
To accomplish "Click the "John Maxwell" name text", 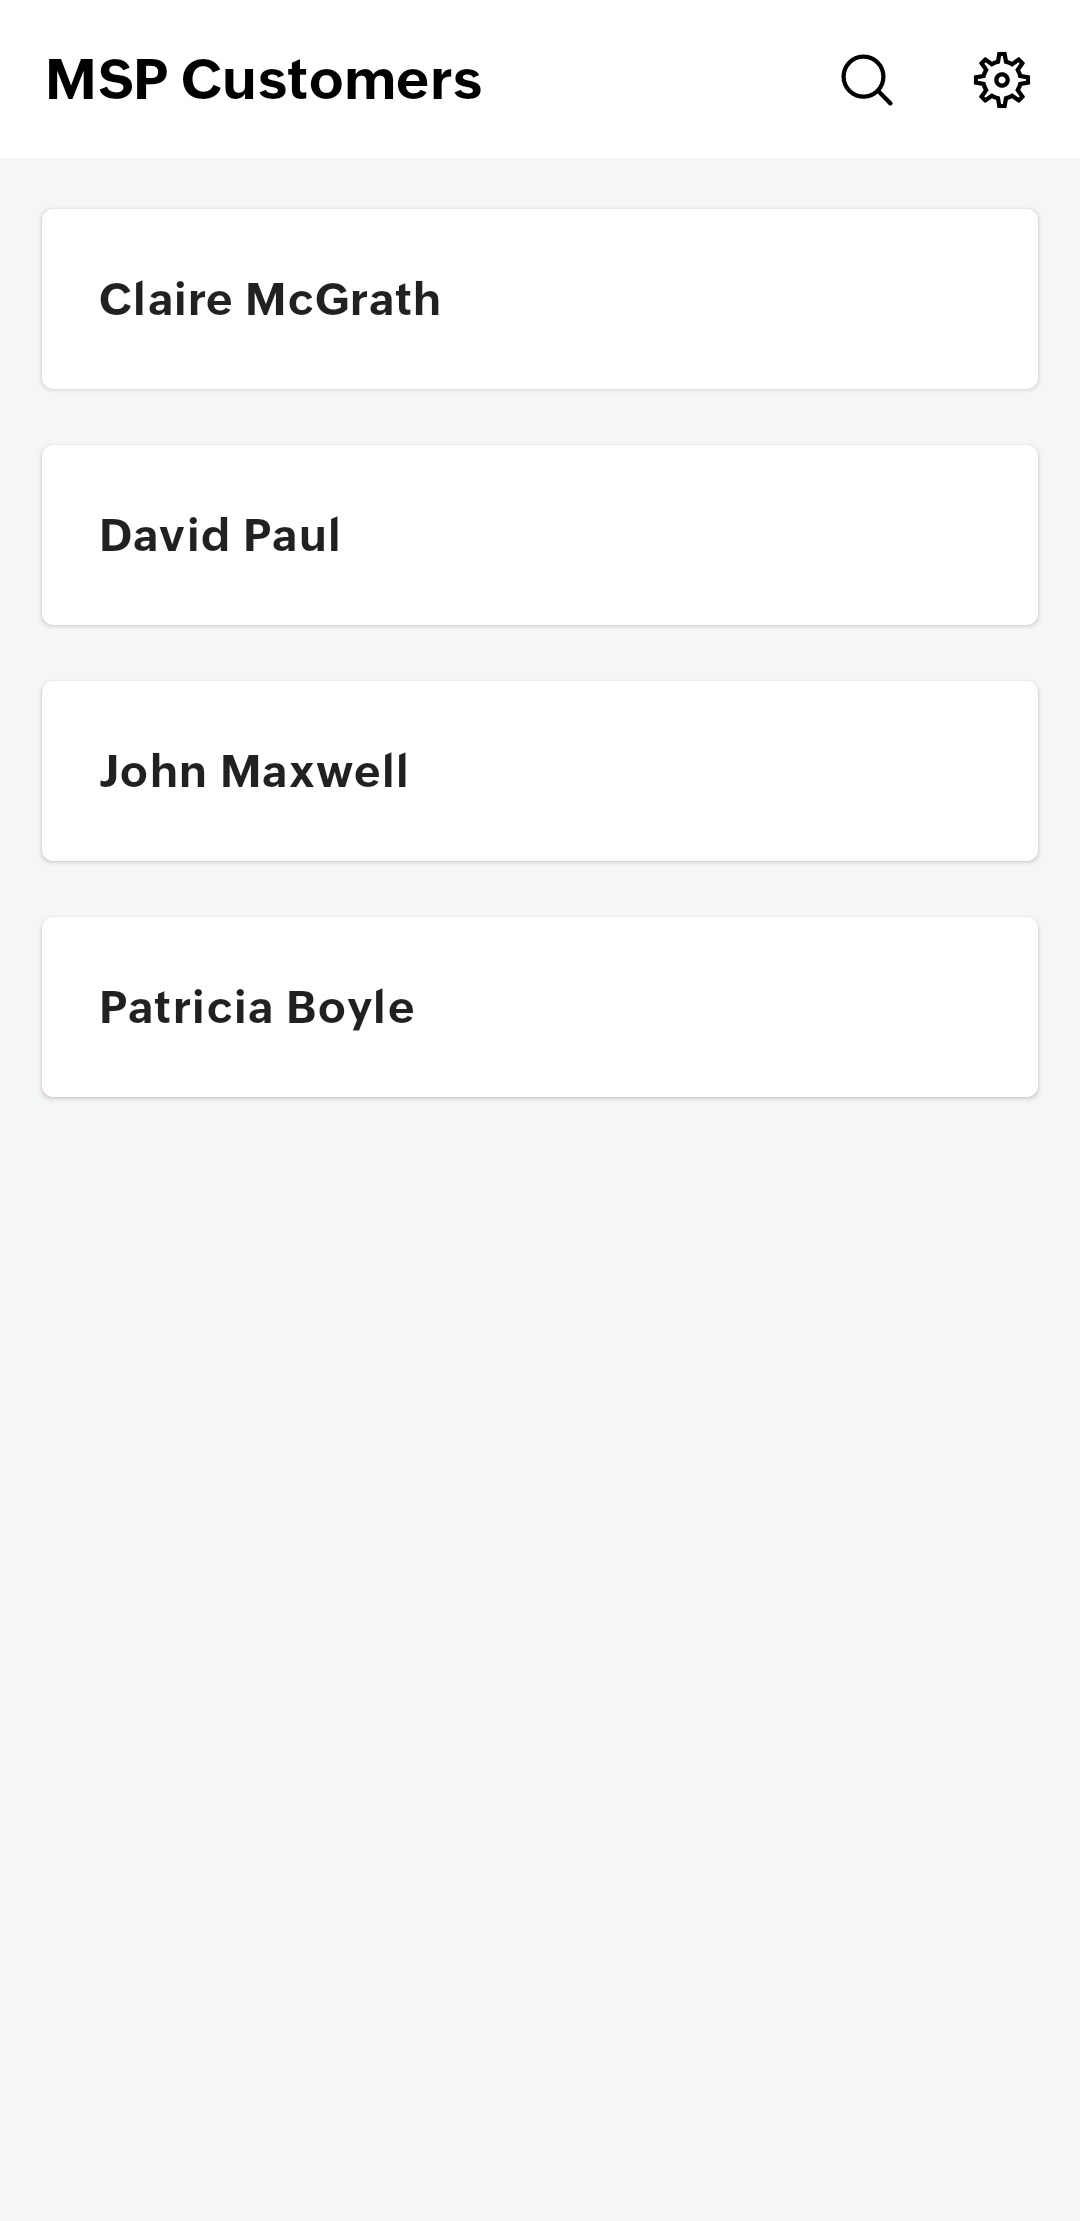I will (x=254, y=772).
